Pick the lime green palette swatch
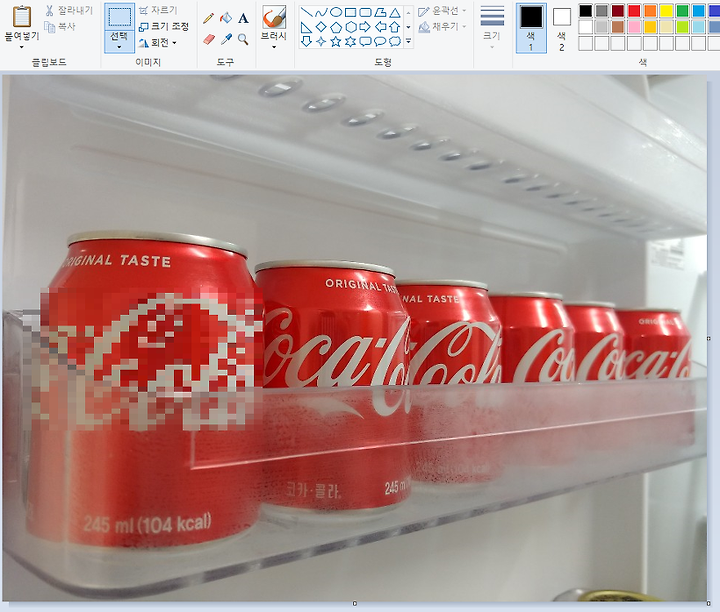The width and height of the screenshot is (720, 612). pyautogui.click(x=682, y=27)
